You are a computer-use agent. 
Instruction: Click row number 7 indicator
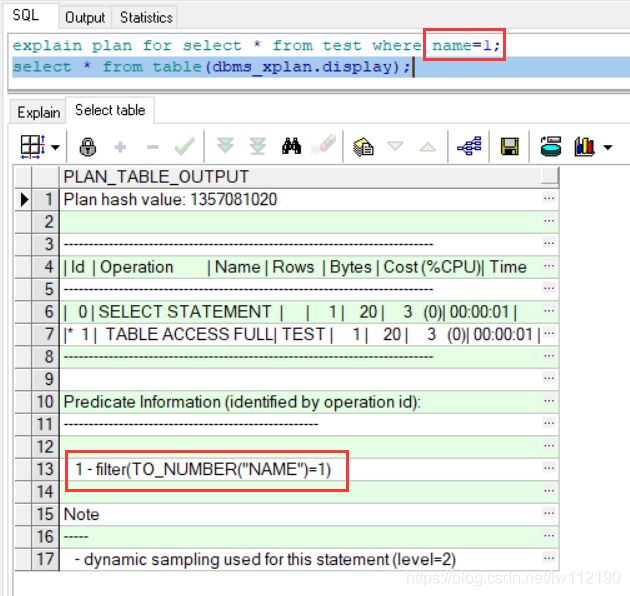(x=45, y=334)
